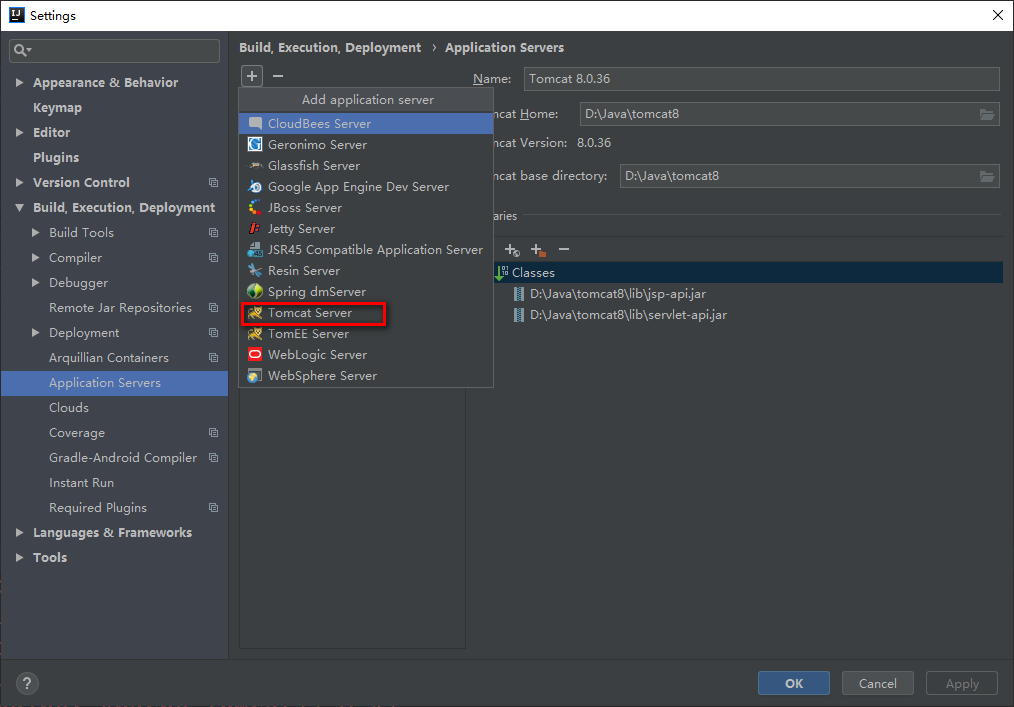Screen dimensions: 1014x707
Task: Expand the Tools section
Action: point(19,558)
